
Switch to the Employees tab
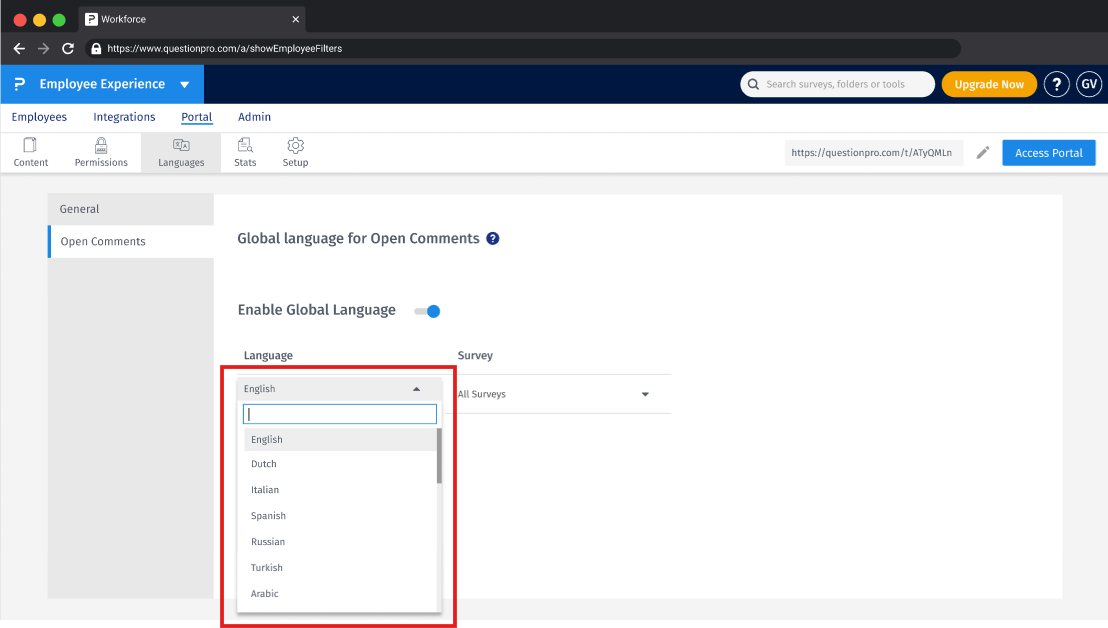click(39, 117)
